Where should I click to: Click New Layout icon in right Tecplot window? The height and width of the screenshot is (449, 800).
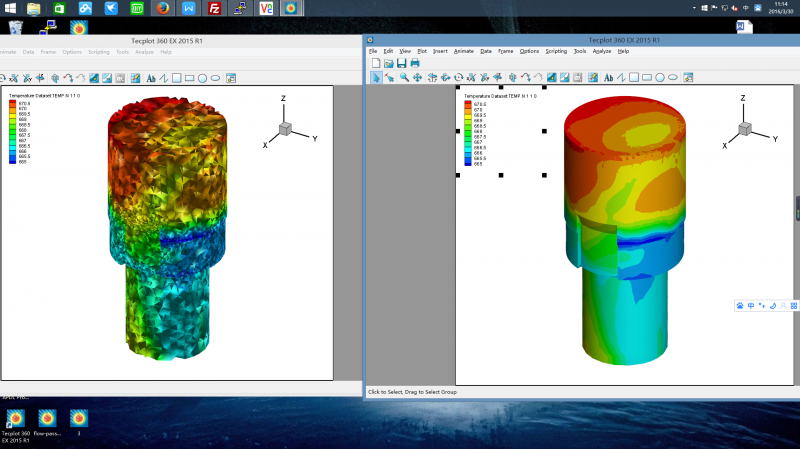pyautogui.click(x=376, y=63)
